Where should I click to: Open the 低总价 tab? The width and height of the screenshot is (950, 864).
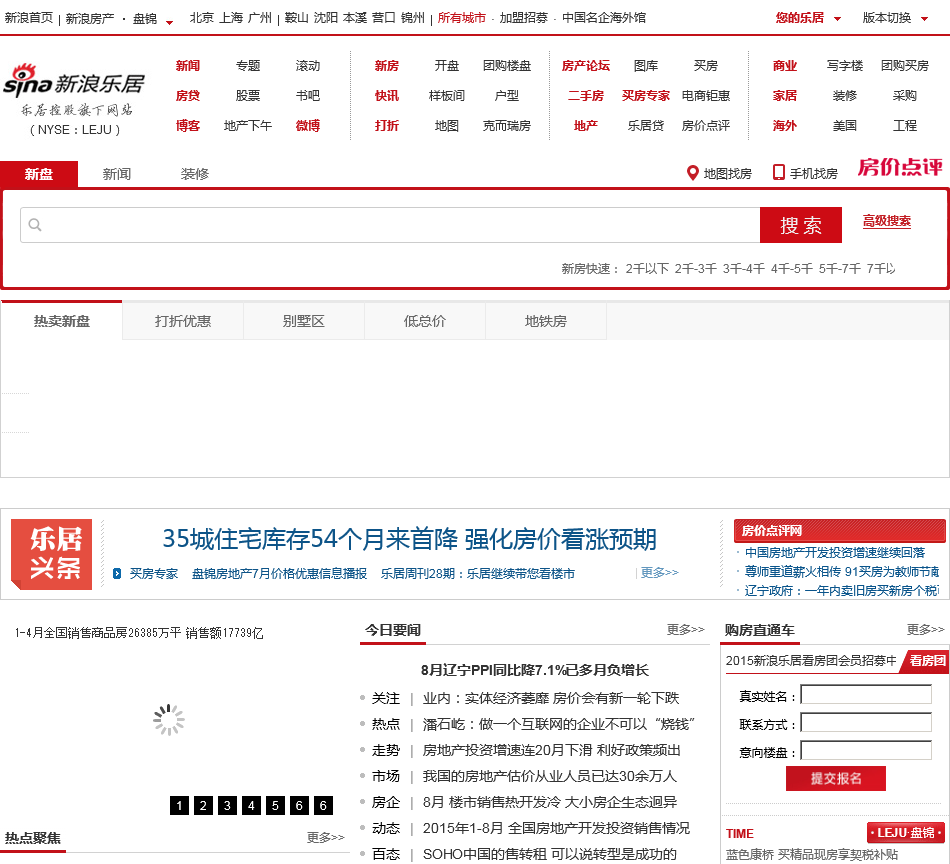pos(425,321)
